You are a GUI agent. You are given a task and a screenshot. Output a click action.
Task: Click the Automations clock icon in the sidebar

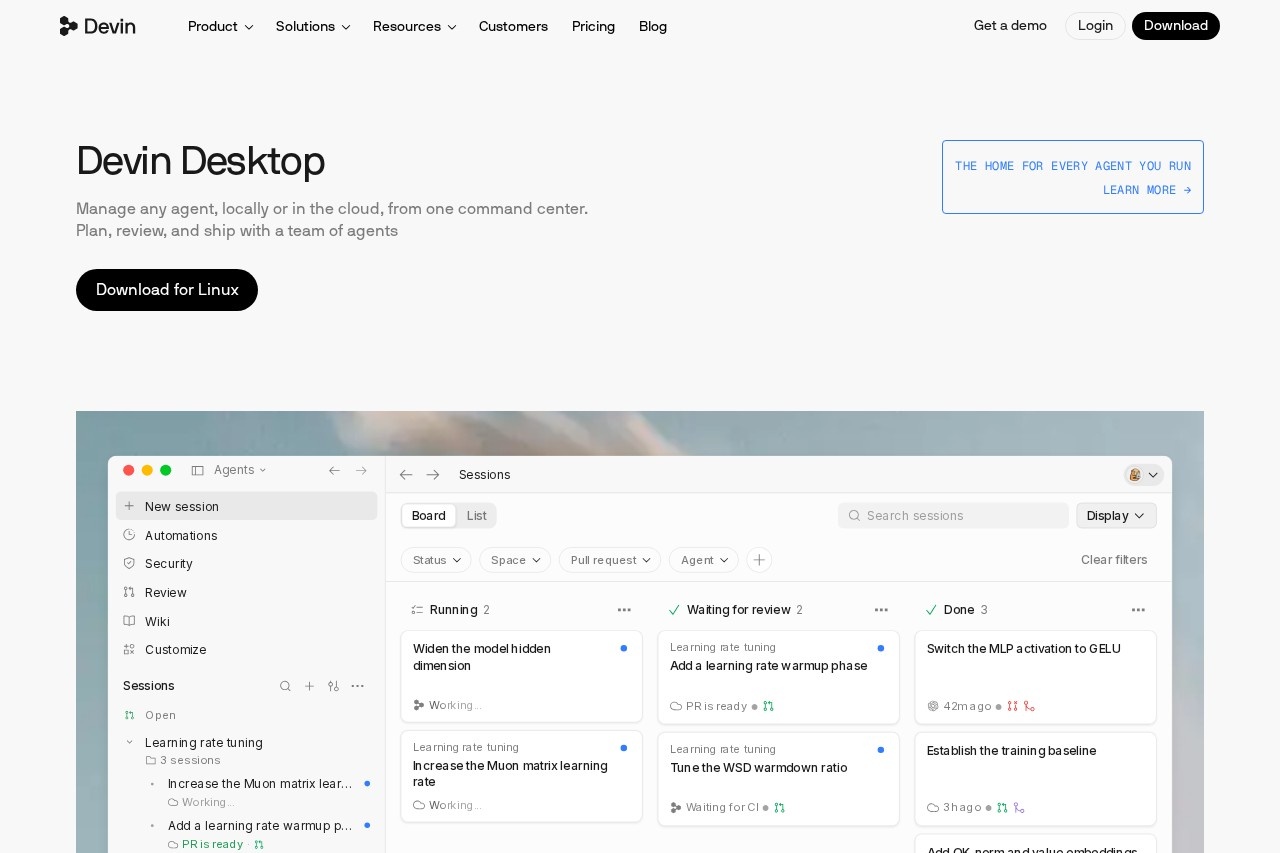pyautogui.click(x=129, y=535)
